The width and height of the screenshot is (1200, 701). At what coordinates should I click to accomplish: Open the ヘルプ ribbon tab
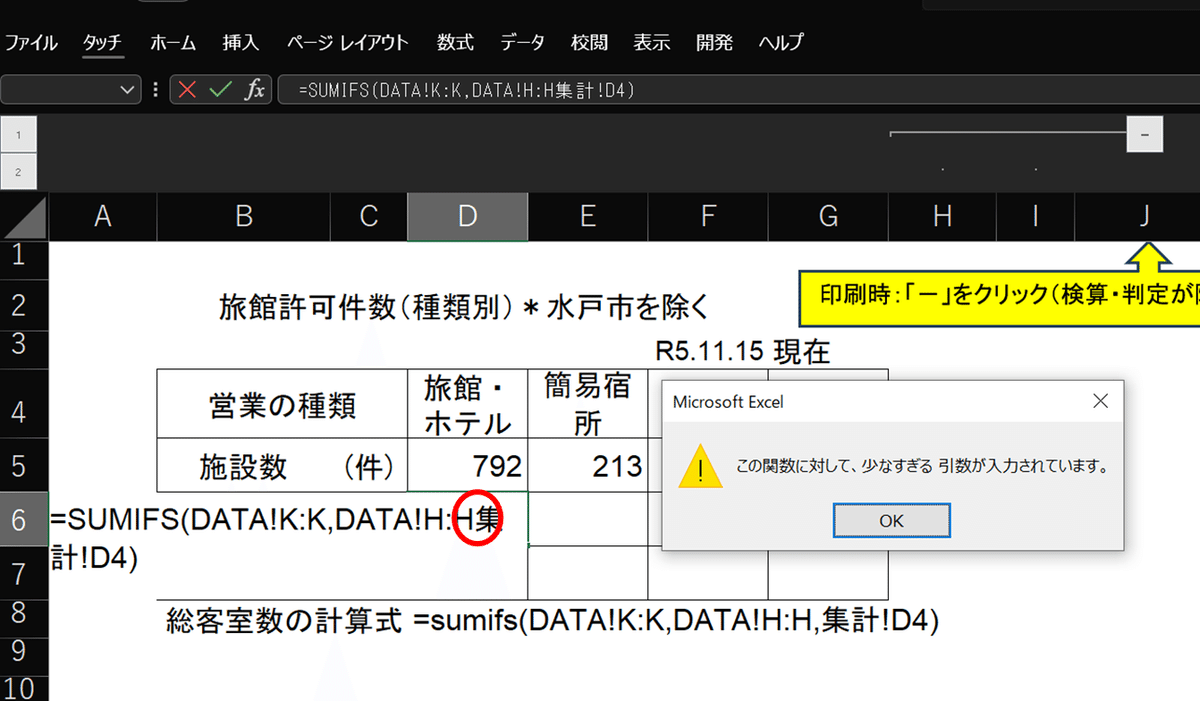coord(781,43)
